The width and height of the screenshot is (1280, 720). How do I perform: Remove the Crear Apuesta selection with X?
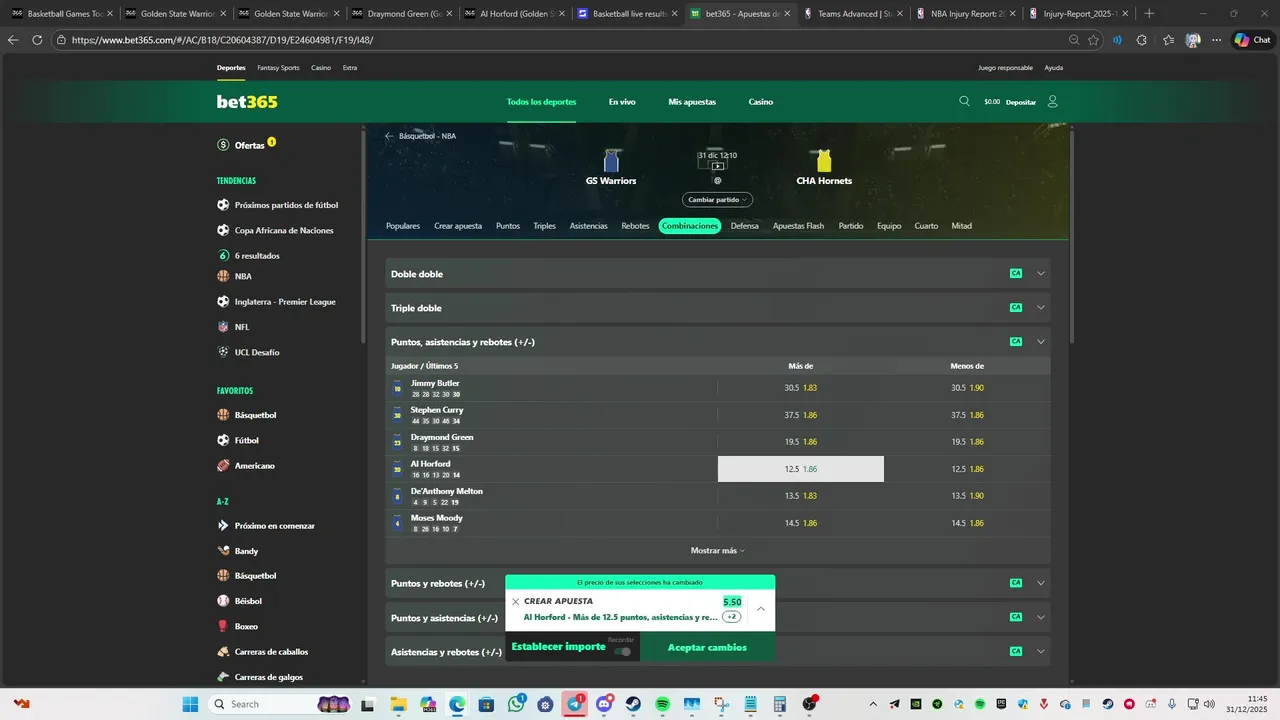pyautogui.click(x=516, y=602)
